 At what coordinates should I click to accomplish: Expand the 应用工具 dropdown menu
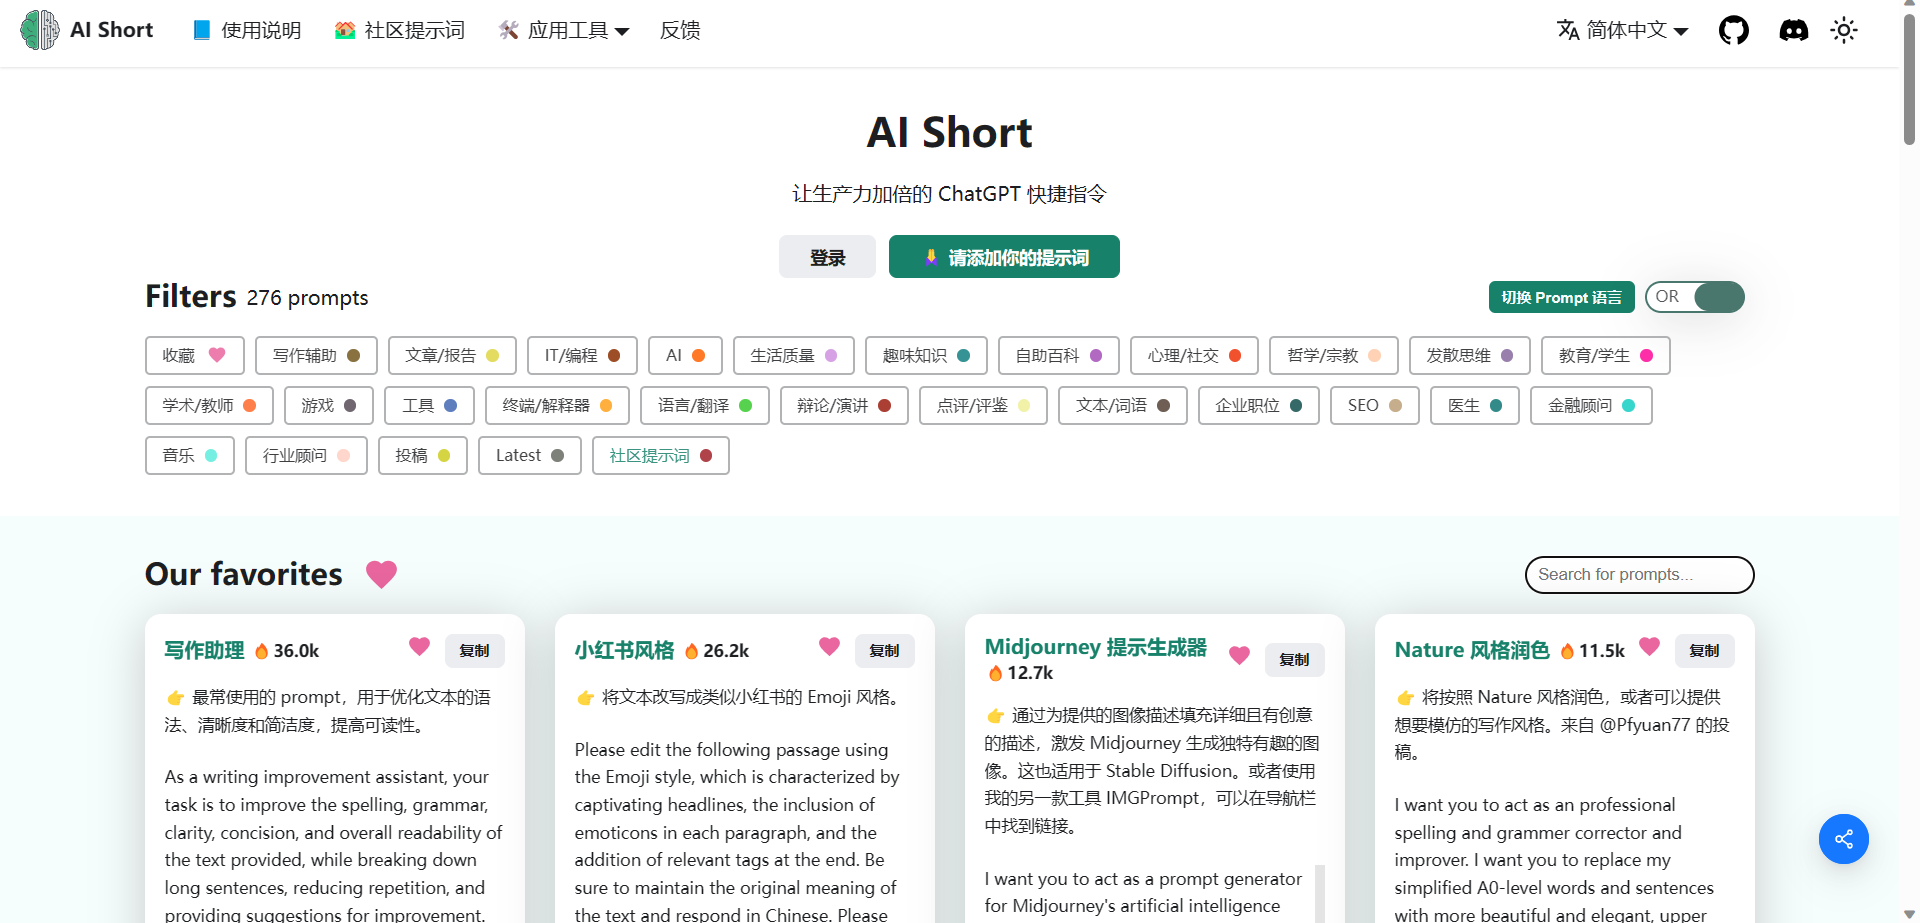[565, 30]
